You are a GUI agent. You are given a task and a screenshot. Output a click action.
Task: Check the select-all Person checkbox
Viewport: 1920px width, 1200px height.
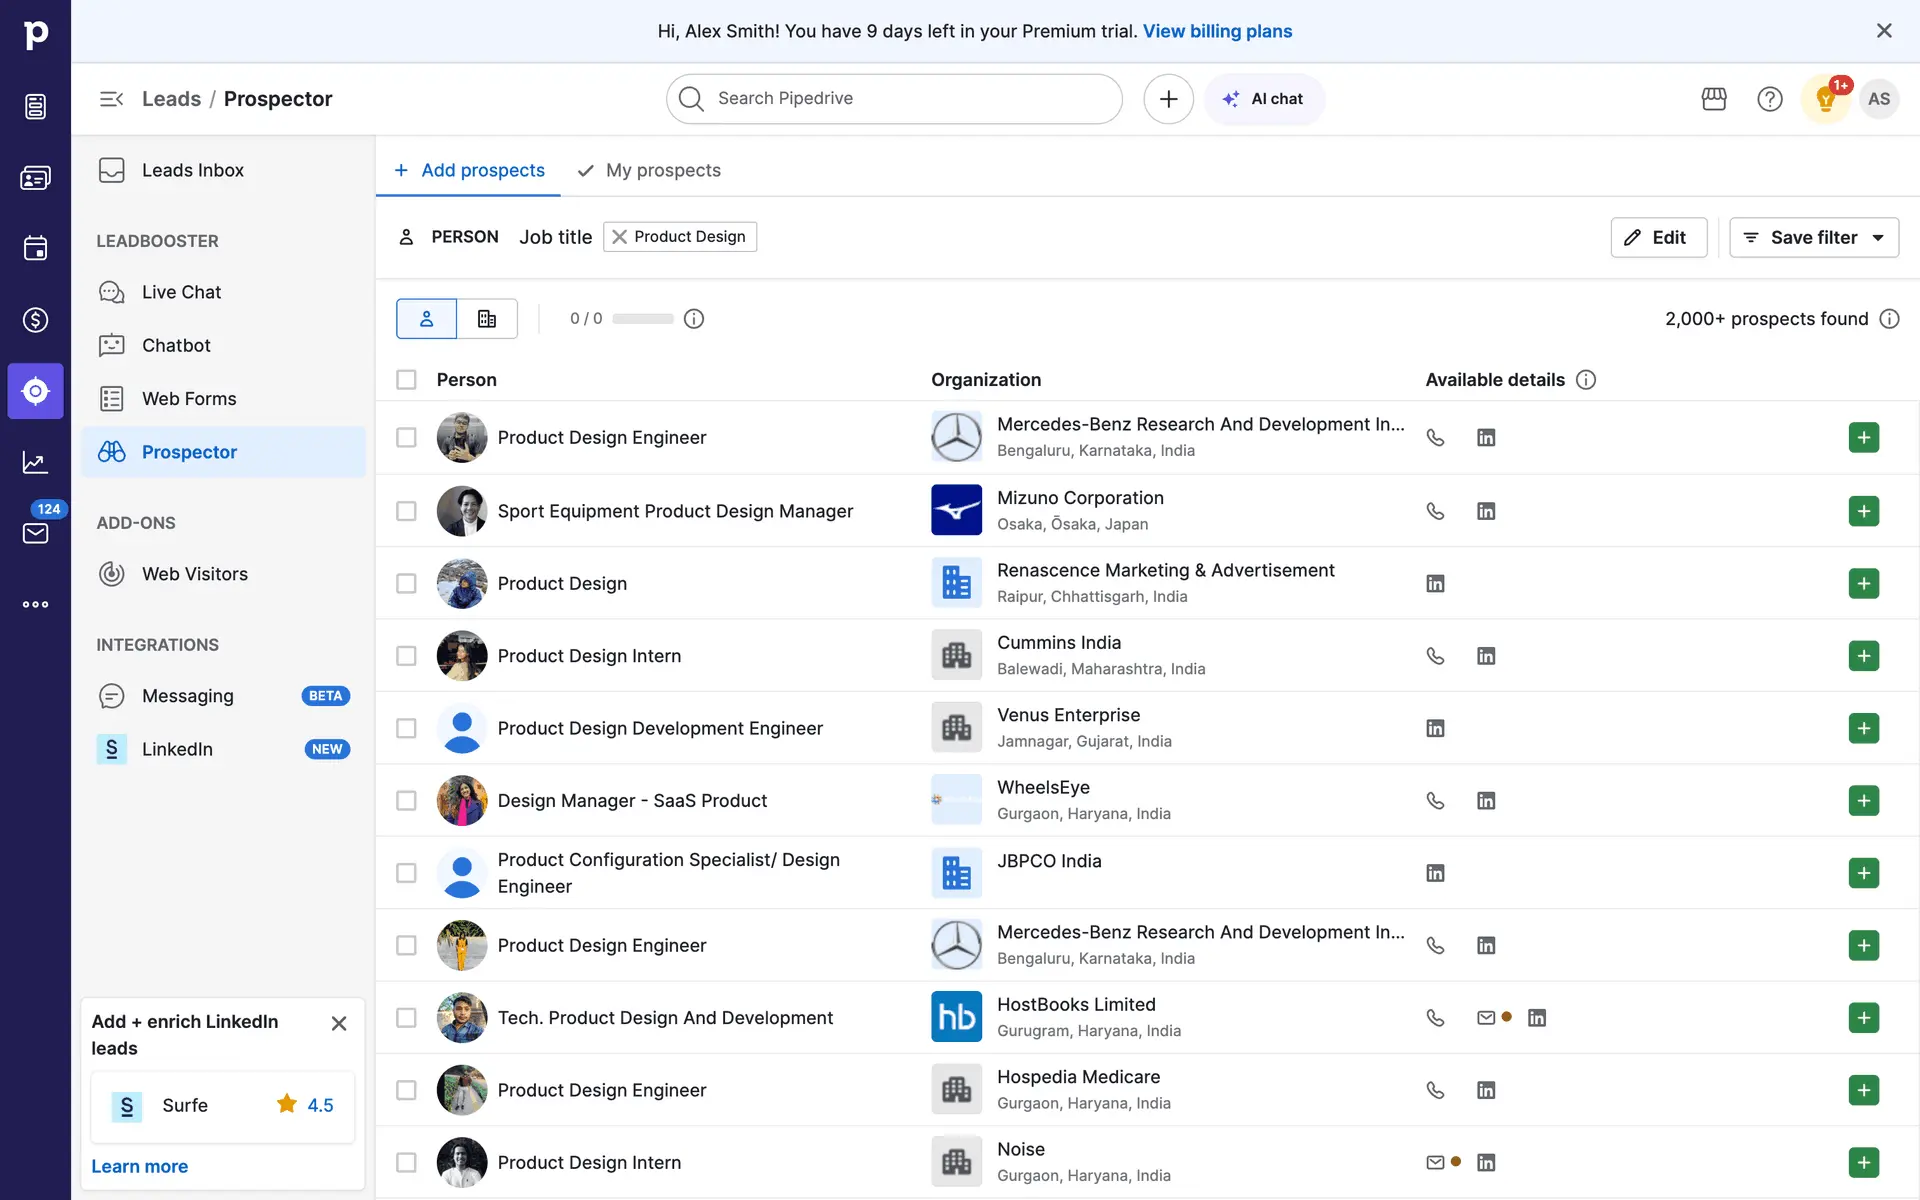(406, 380)
